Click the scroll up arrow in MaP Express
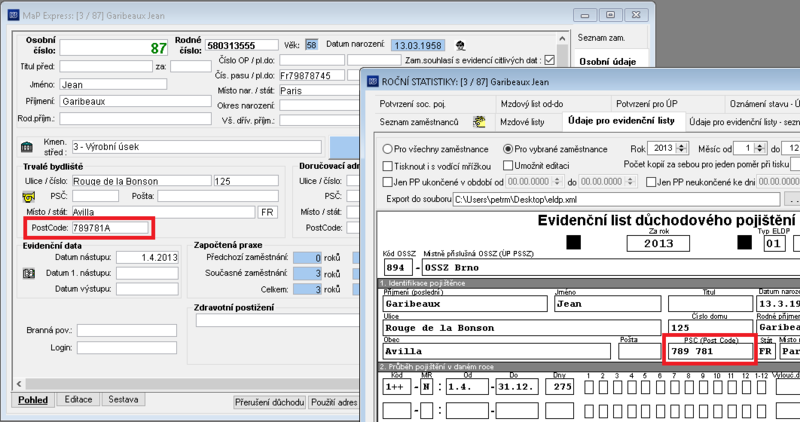The width and height of the screenshot is (800, 422). pos(562,39)
